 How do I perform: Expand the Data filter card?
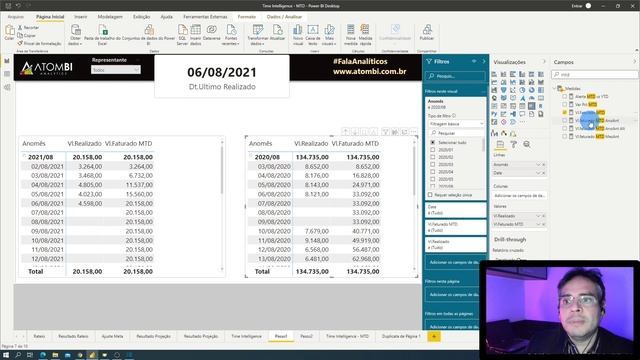pyautogui.click(x=456, y=210)
